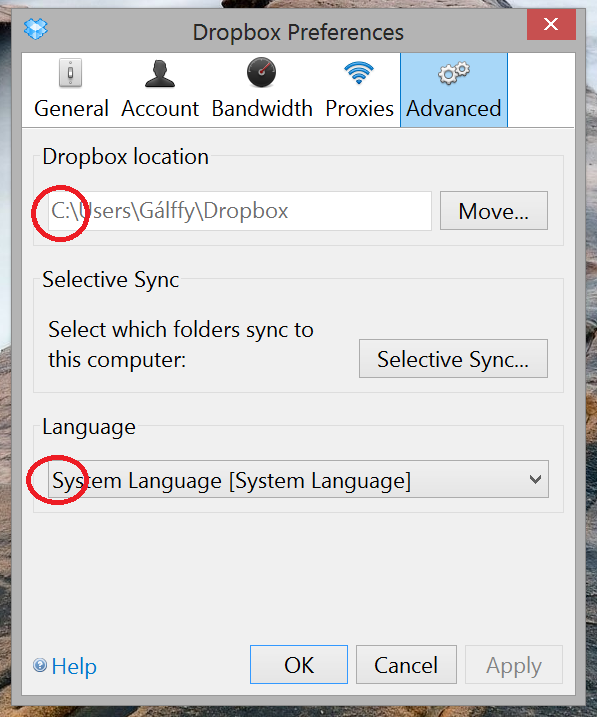
Task: Click the blue question mark Help icon
Action: tap(40, 665)
